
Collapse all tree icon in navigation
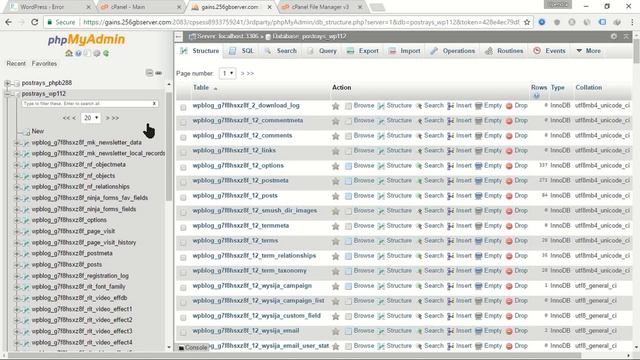click(149, 73)
